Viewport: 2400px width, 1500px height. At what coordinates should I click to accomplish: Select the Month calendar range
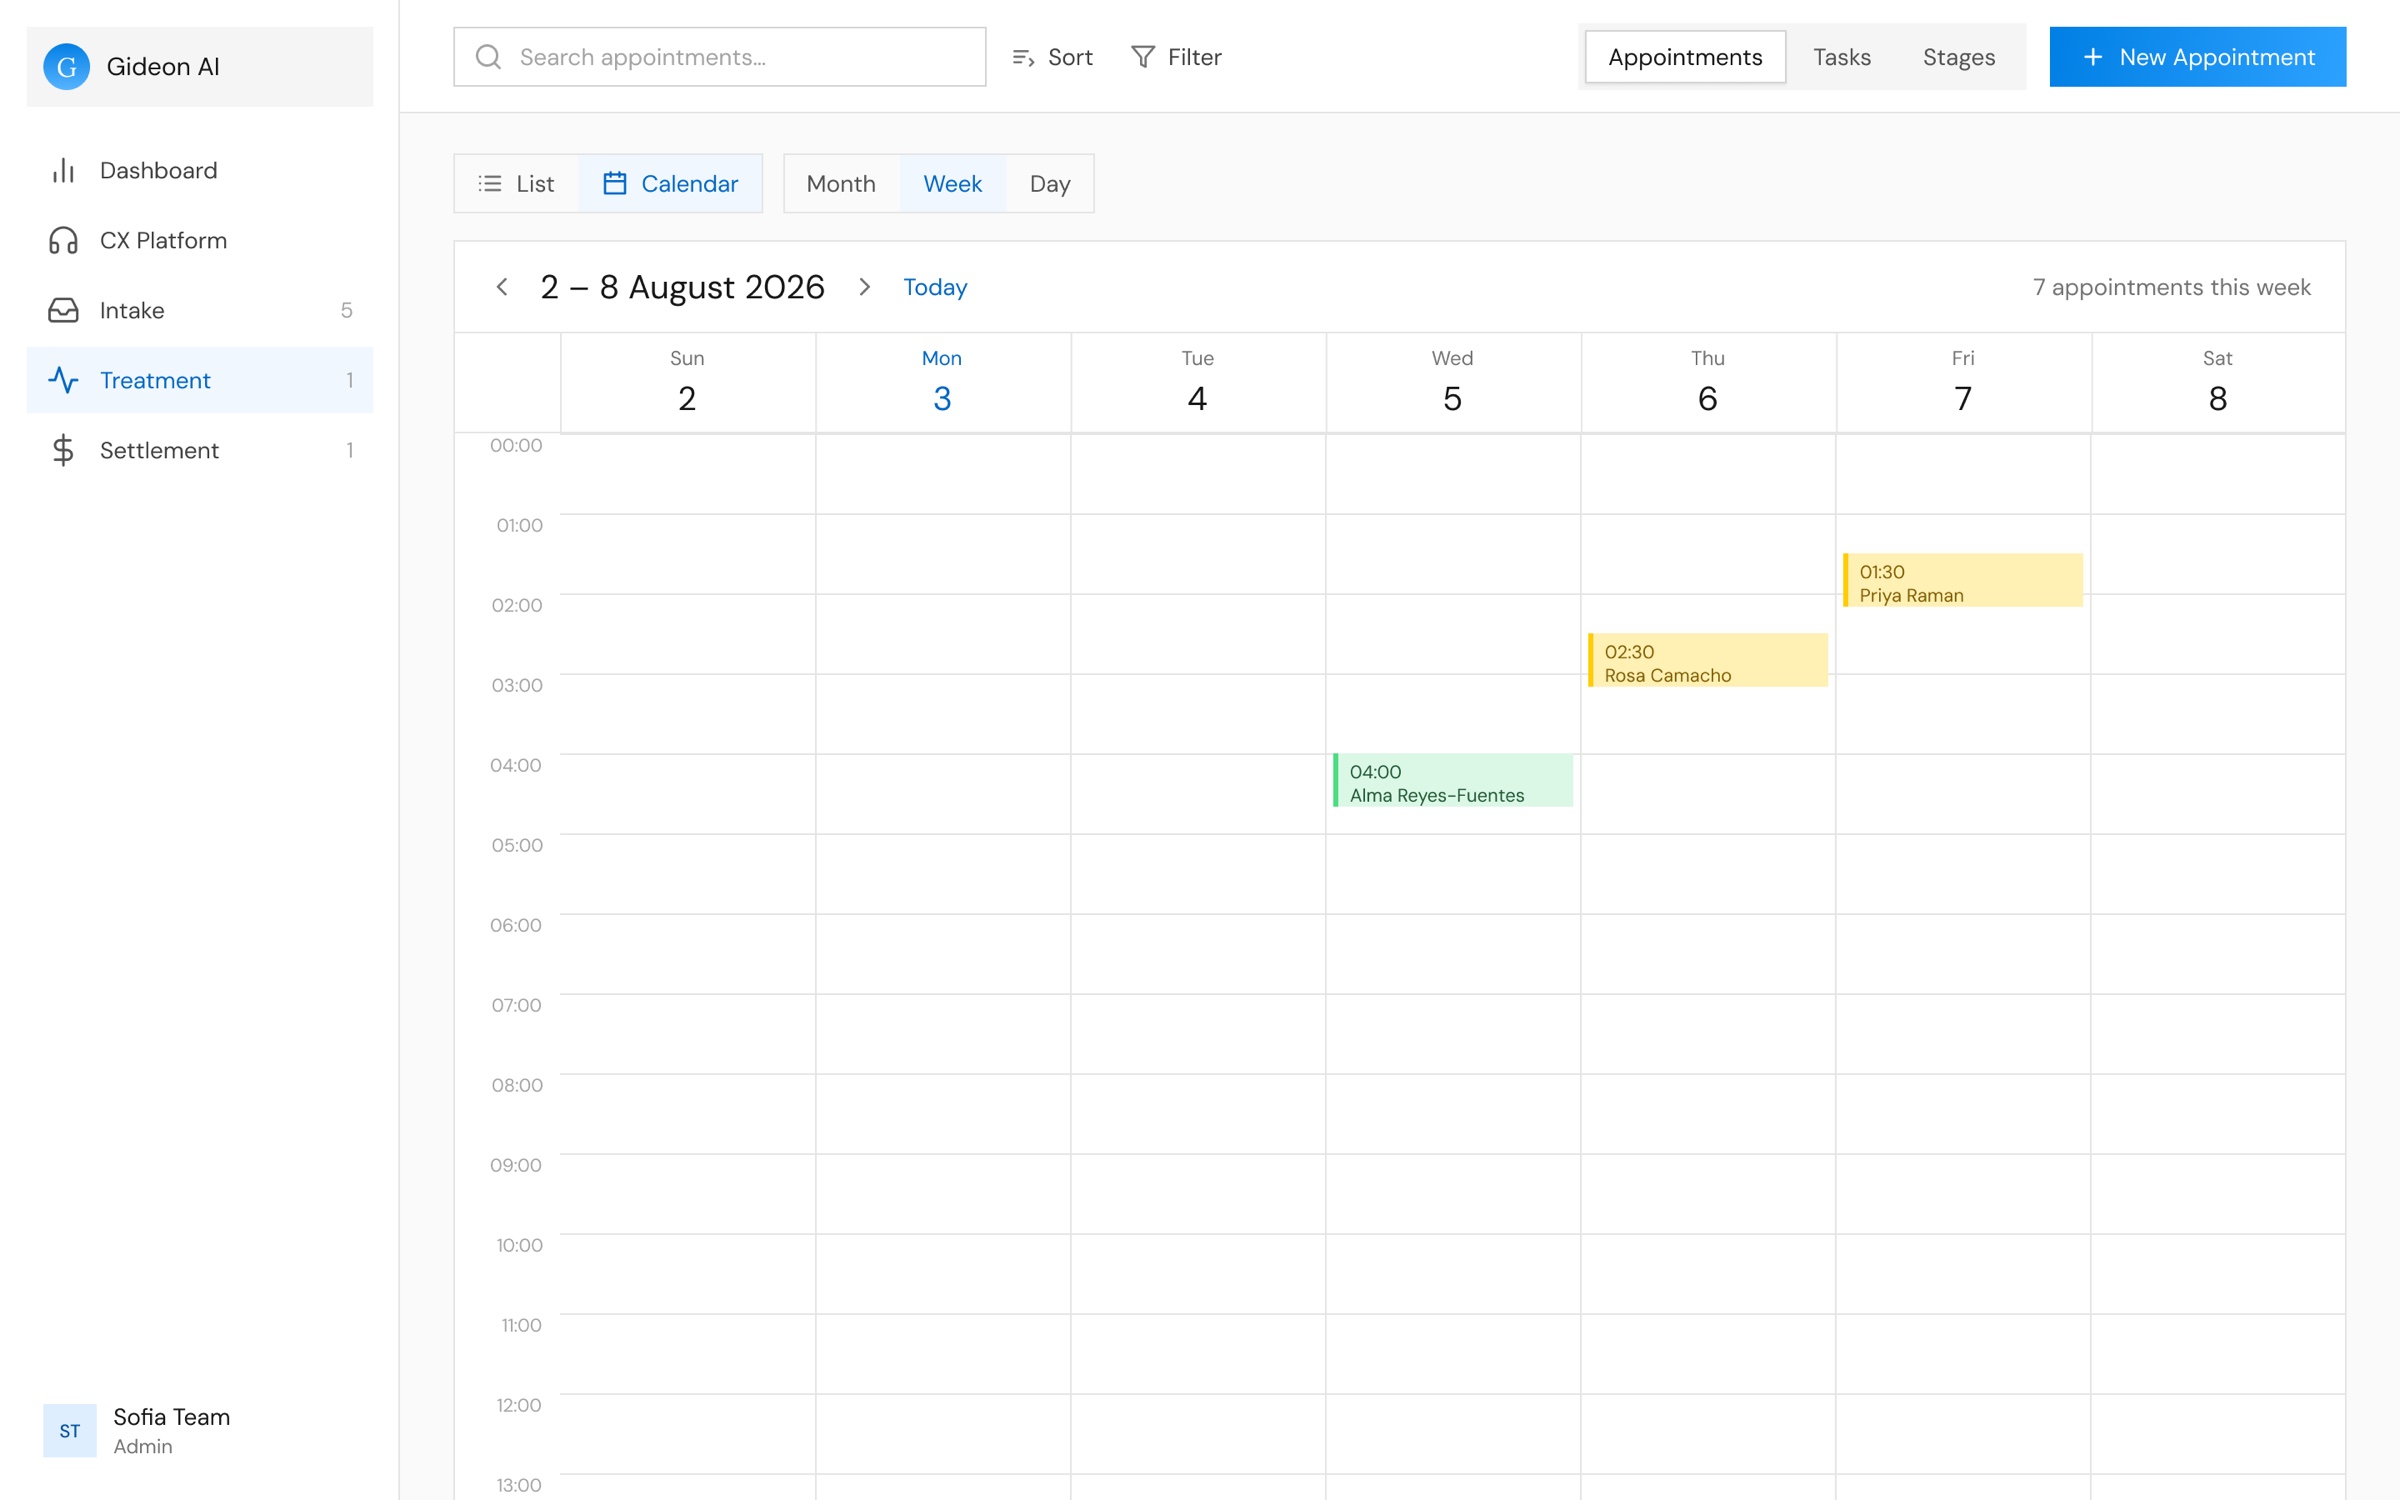(x=841, y=184)
